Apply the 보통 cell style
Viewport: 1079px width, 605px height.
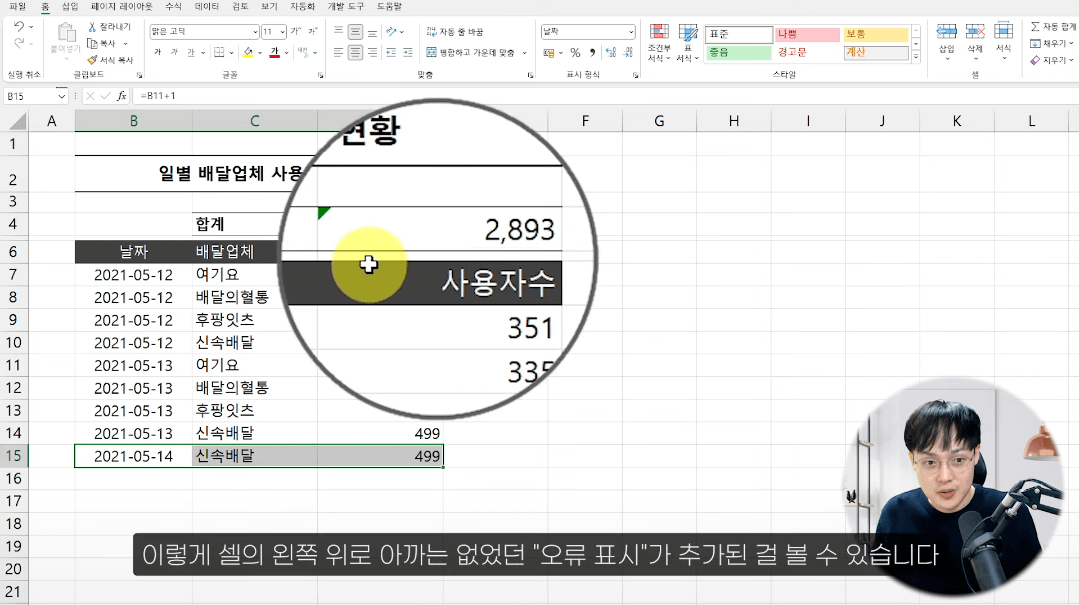coord(876,34)
